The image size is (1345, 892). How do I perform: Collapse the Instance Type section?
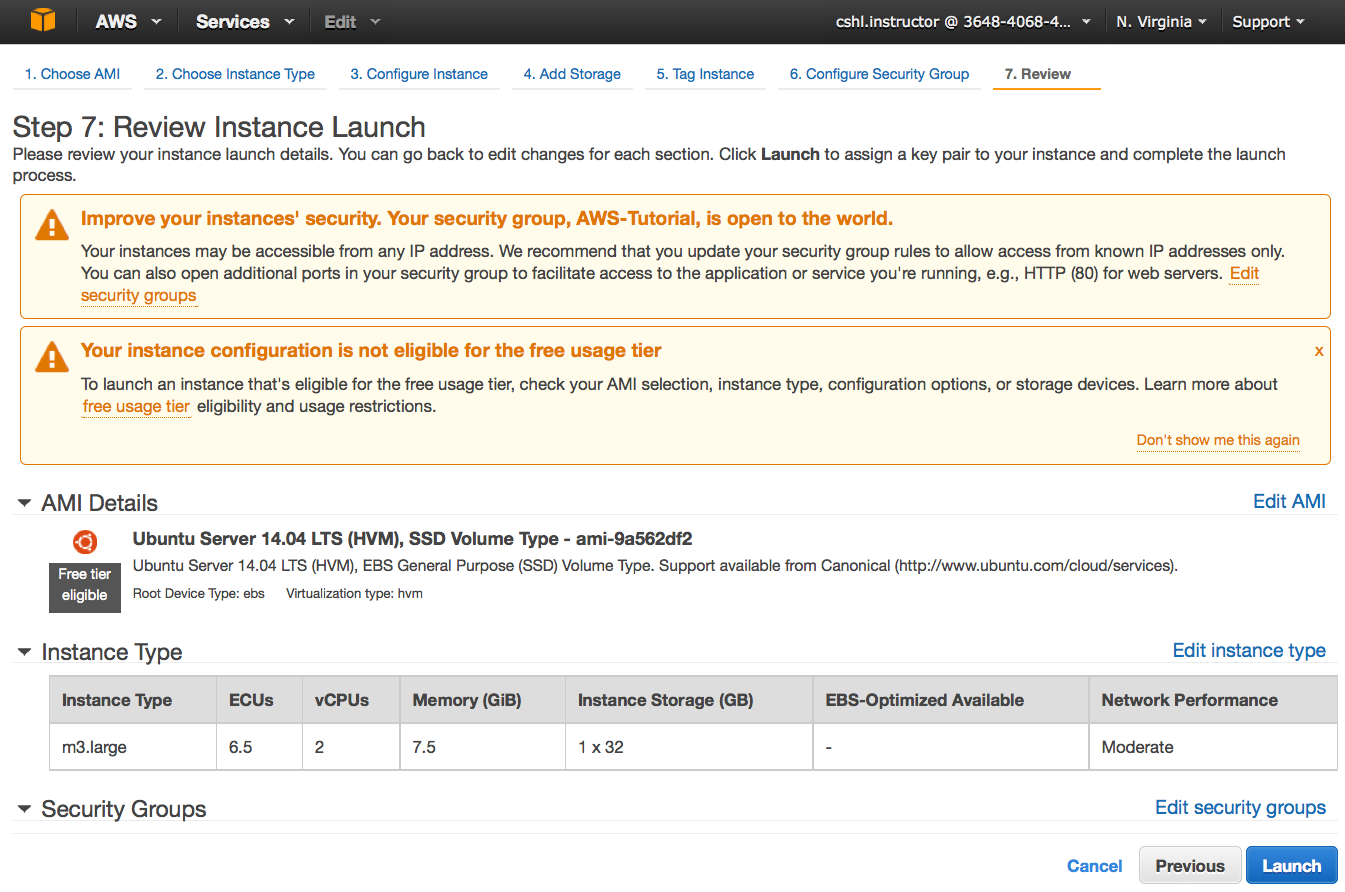pos(25,652)
